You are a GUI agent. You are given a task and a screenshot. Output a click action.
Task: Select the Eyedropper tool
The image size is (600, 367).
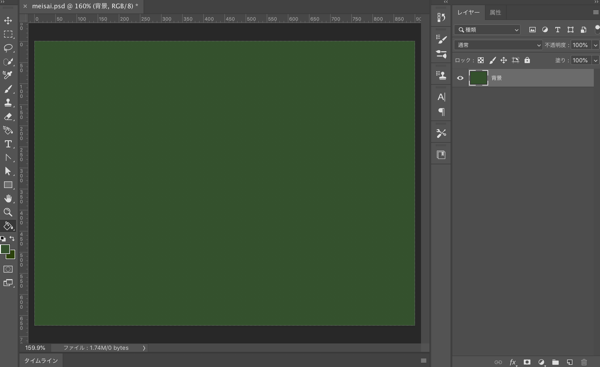8,75
